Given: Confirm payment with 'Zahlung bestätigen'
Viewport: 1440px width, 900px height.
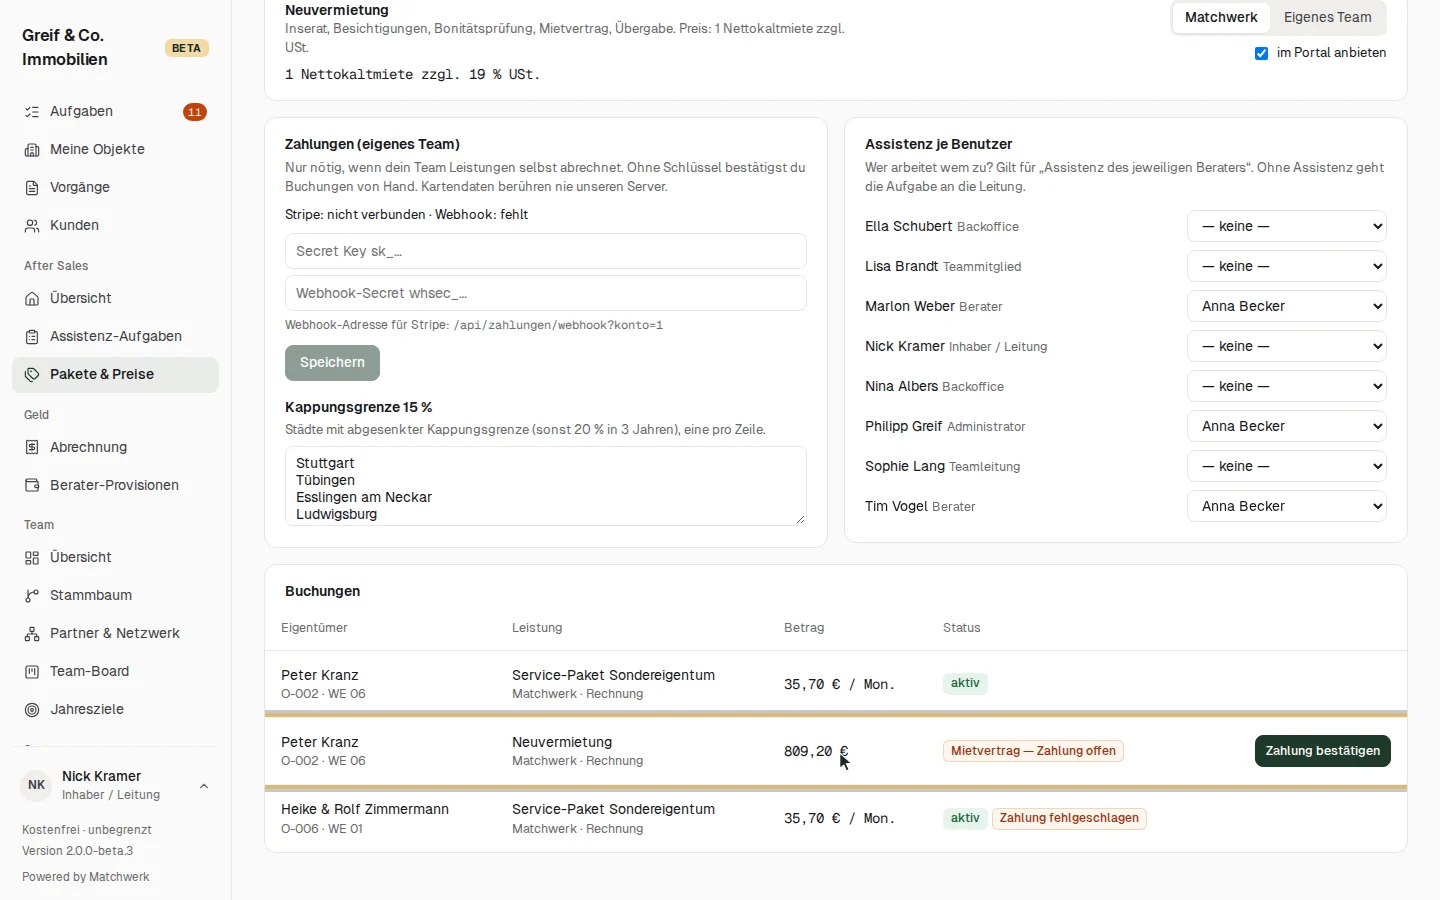Looking at the screenshot, I should pyautogui.click(x=1322, y=751).
